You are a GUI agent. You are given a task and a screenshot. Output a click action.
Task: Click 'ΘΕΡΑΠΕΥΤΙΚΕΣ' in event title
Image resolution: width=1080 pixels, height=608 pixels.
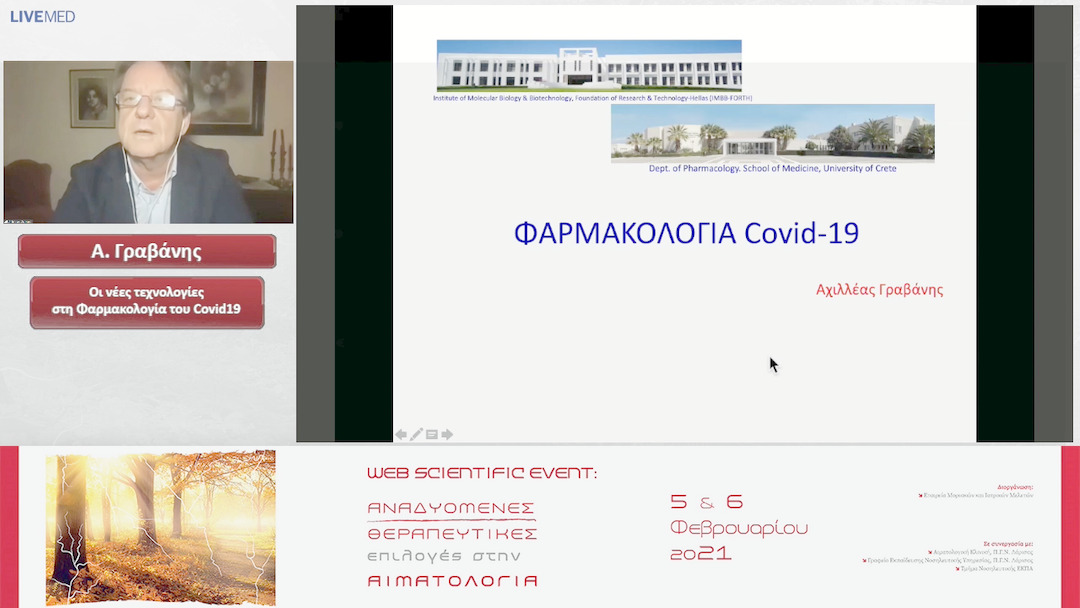(x=453, y=534)
